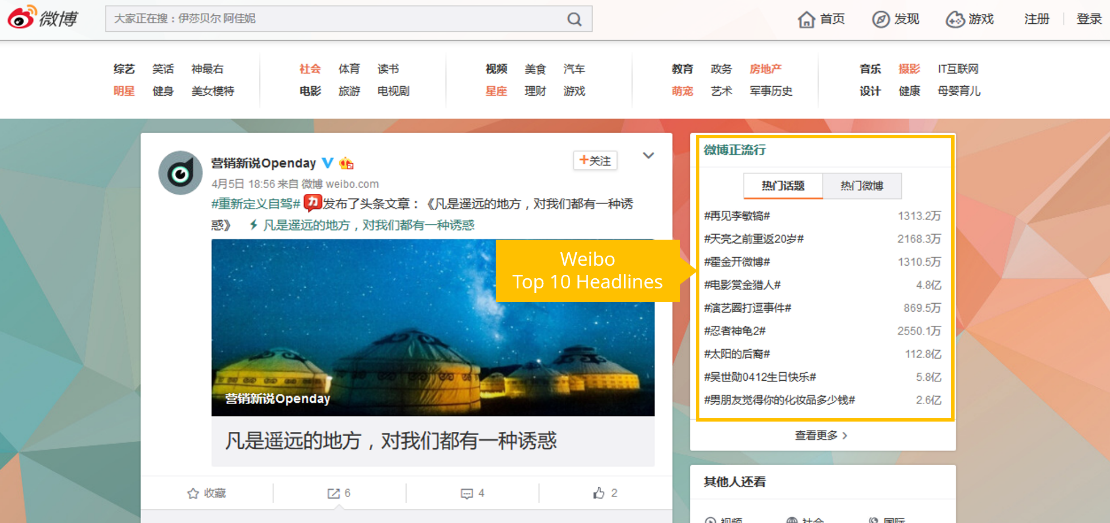This screenshot has width=1110, height=523.
Task: Select the IT互联网 category
Action: (x=958, y=69)
